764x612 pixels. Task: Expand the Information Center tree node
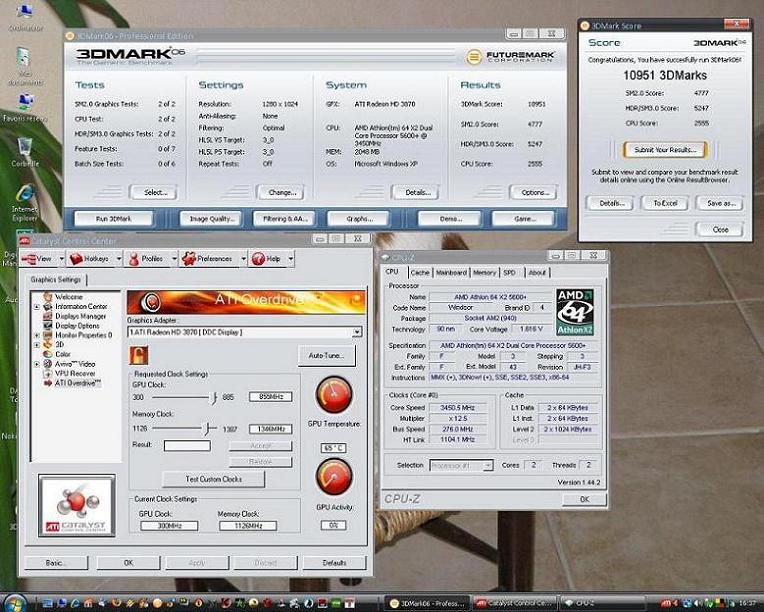point(37,306)
